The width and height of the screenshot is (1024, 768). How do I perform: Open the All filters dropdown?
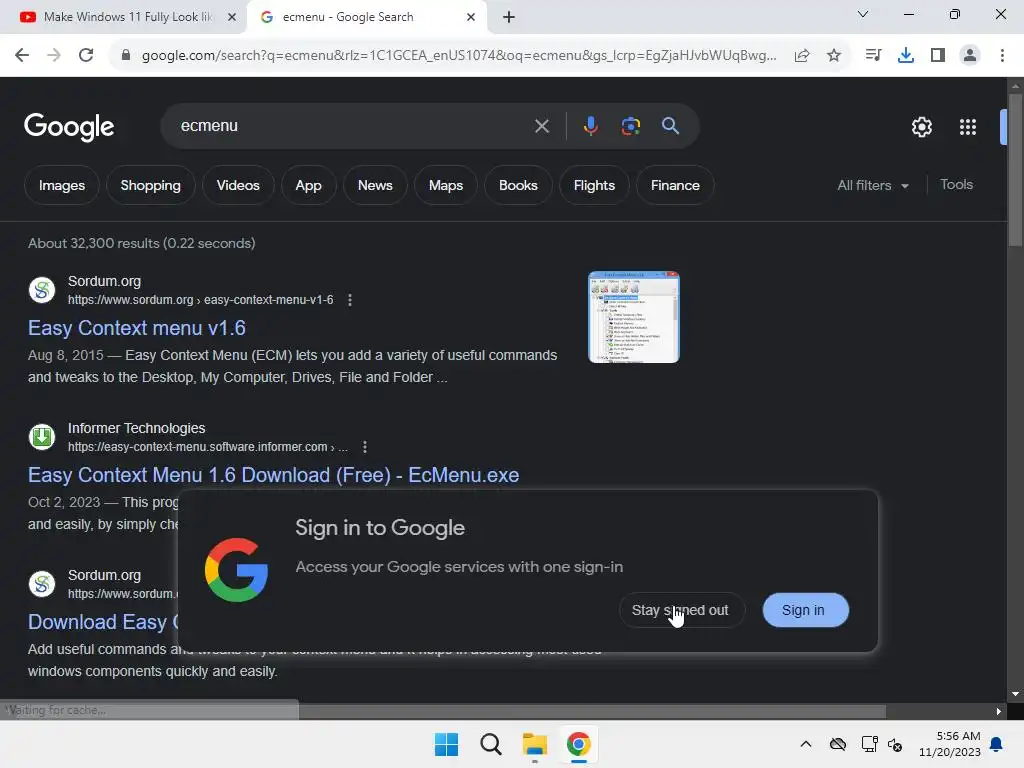(872, 185)
